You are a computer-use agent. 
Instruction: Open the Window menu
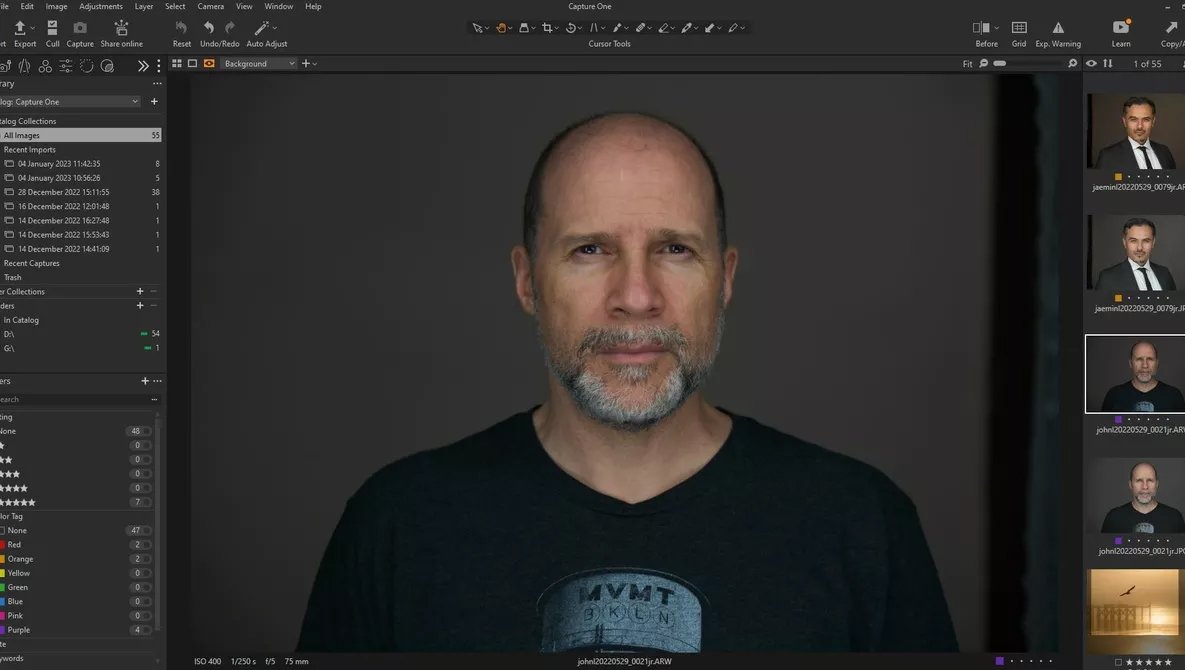(278, 6)
